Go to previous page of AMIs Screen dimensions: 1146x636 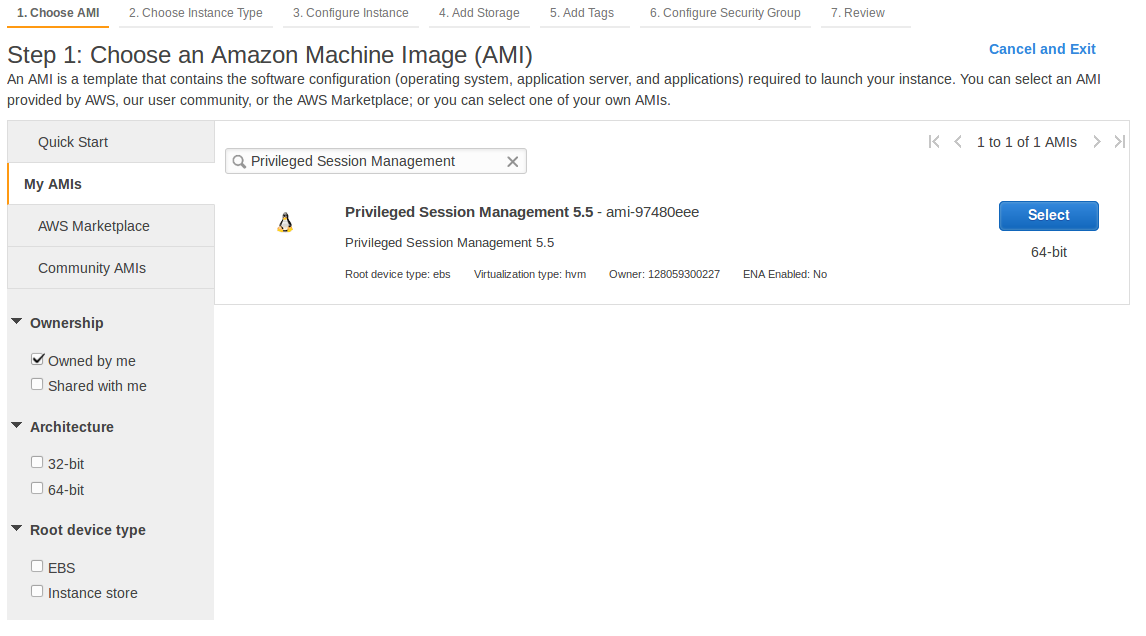pyautogui.click(x=958, y=142)
